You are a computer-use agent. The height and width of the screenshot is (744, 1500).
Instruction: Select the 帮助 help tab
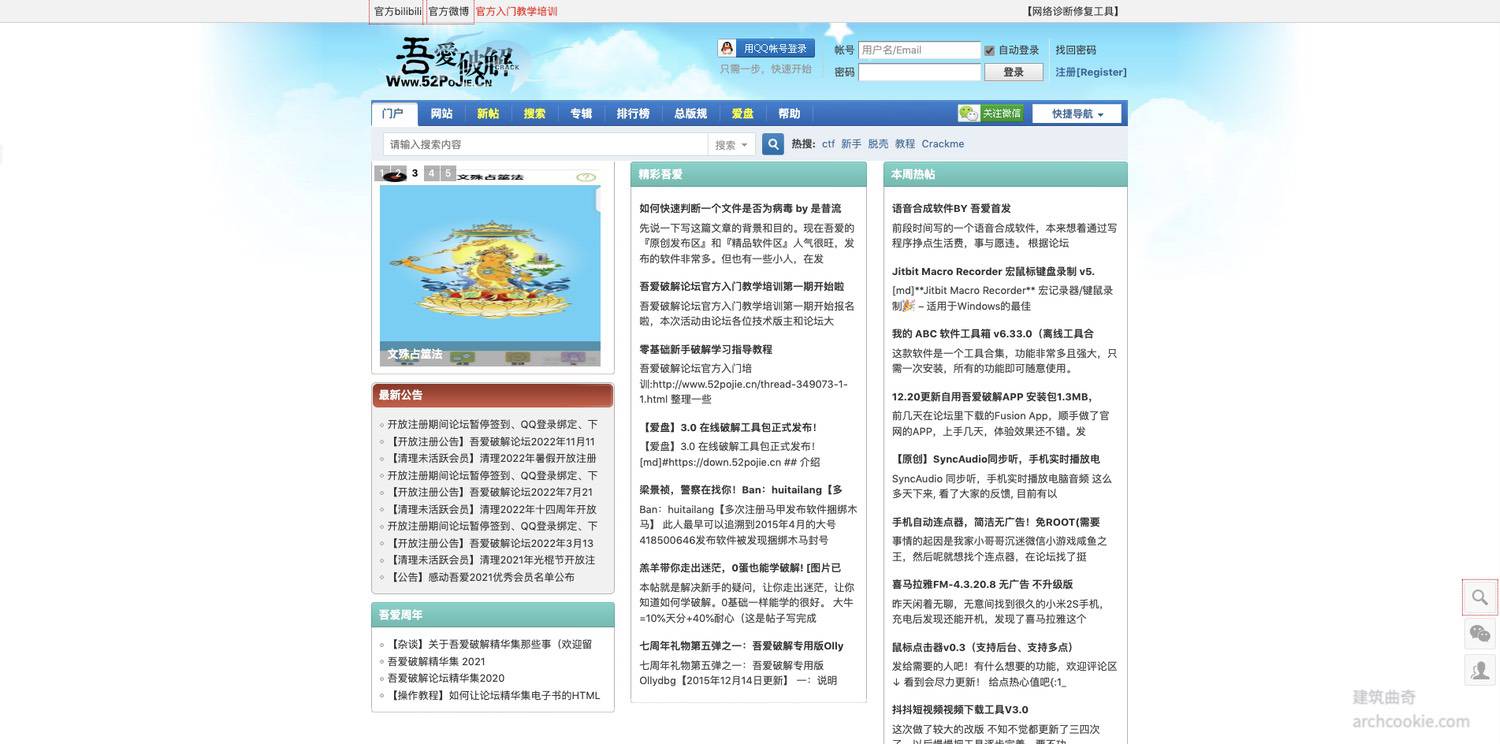click(787, 111)
